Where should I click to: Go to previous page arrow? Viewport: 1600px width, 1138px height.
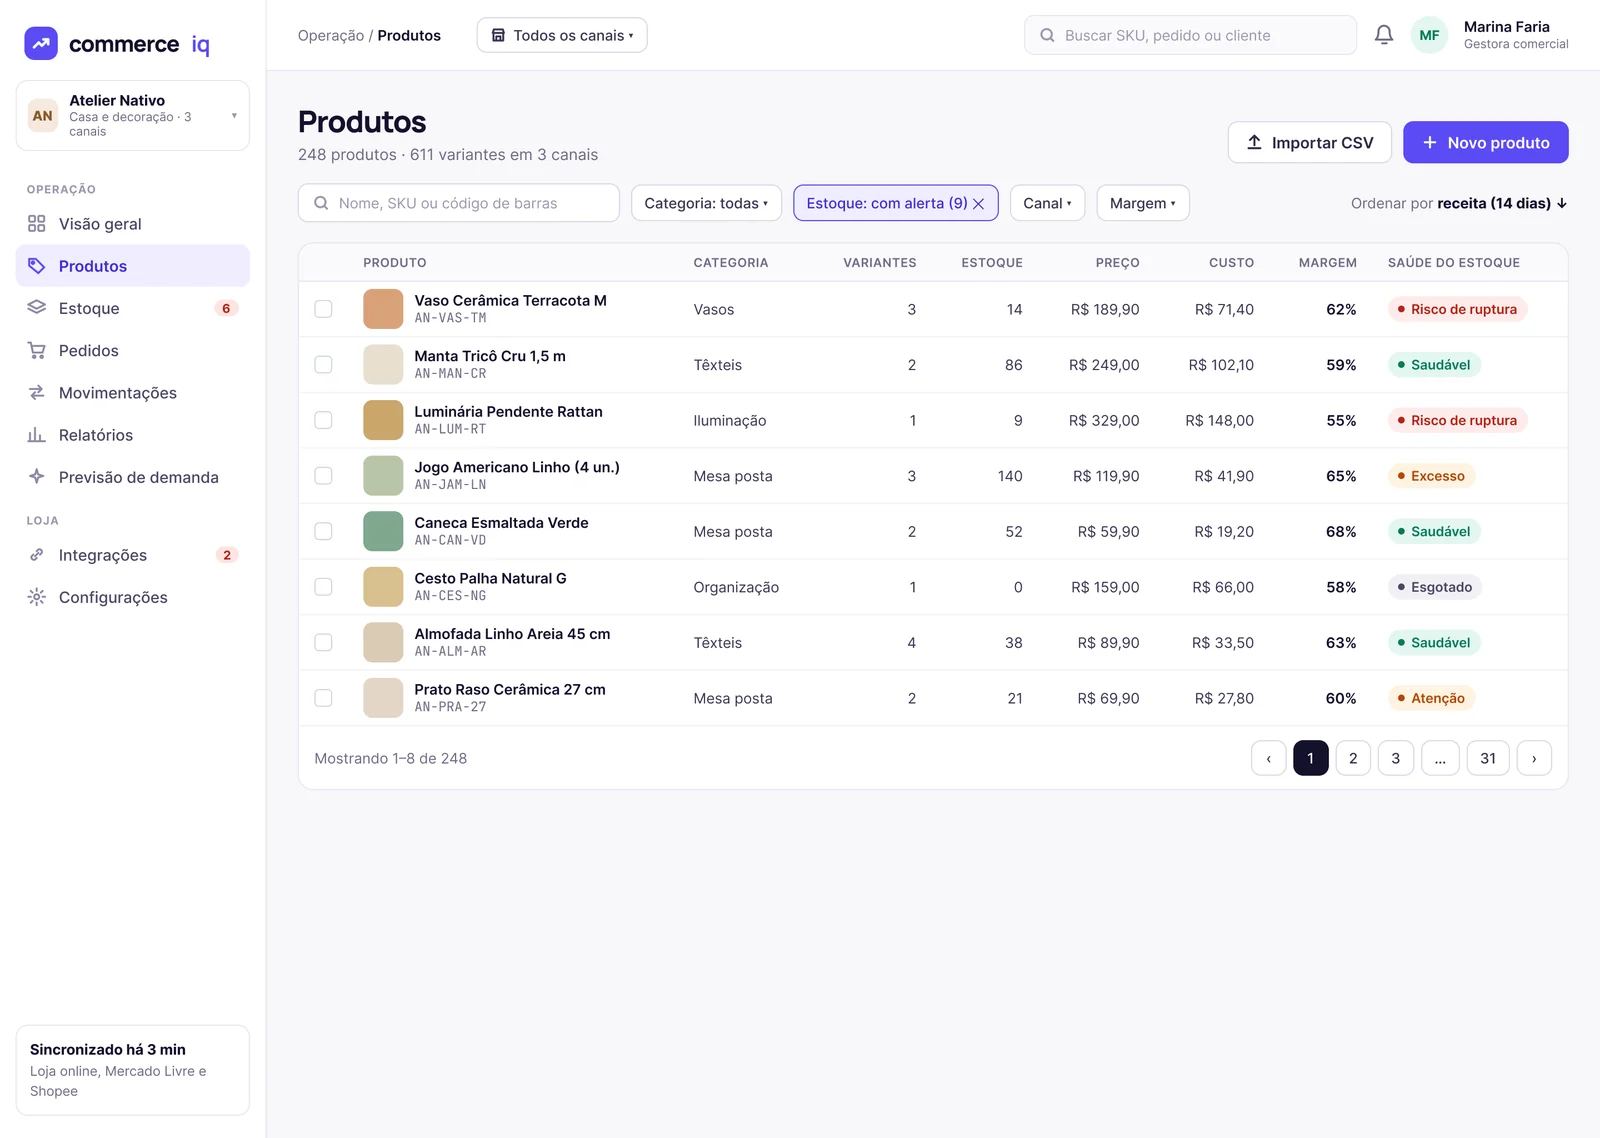[1269, 758]
